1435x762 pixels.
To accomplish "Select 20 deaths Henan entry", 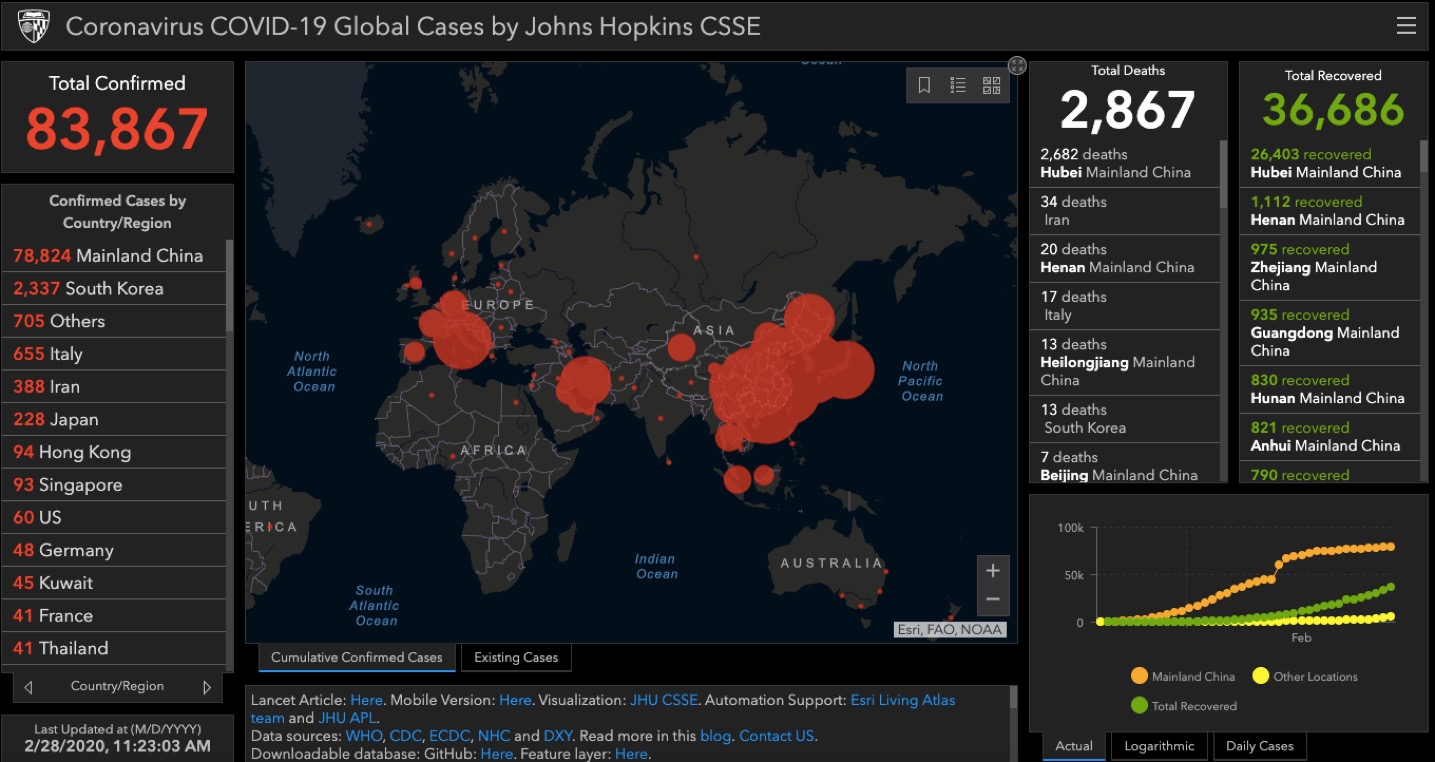I will [x=1124, y=258].
